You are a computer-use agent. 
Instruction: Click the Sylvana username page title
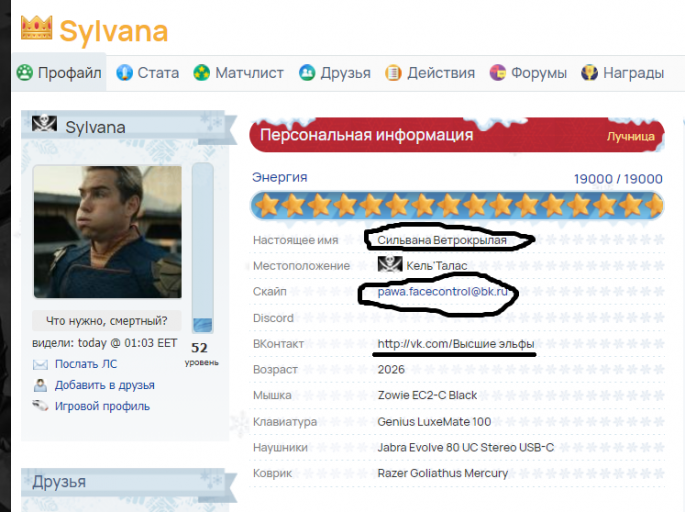pos(113,31)
